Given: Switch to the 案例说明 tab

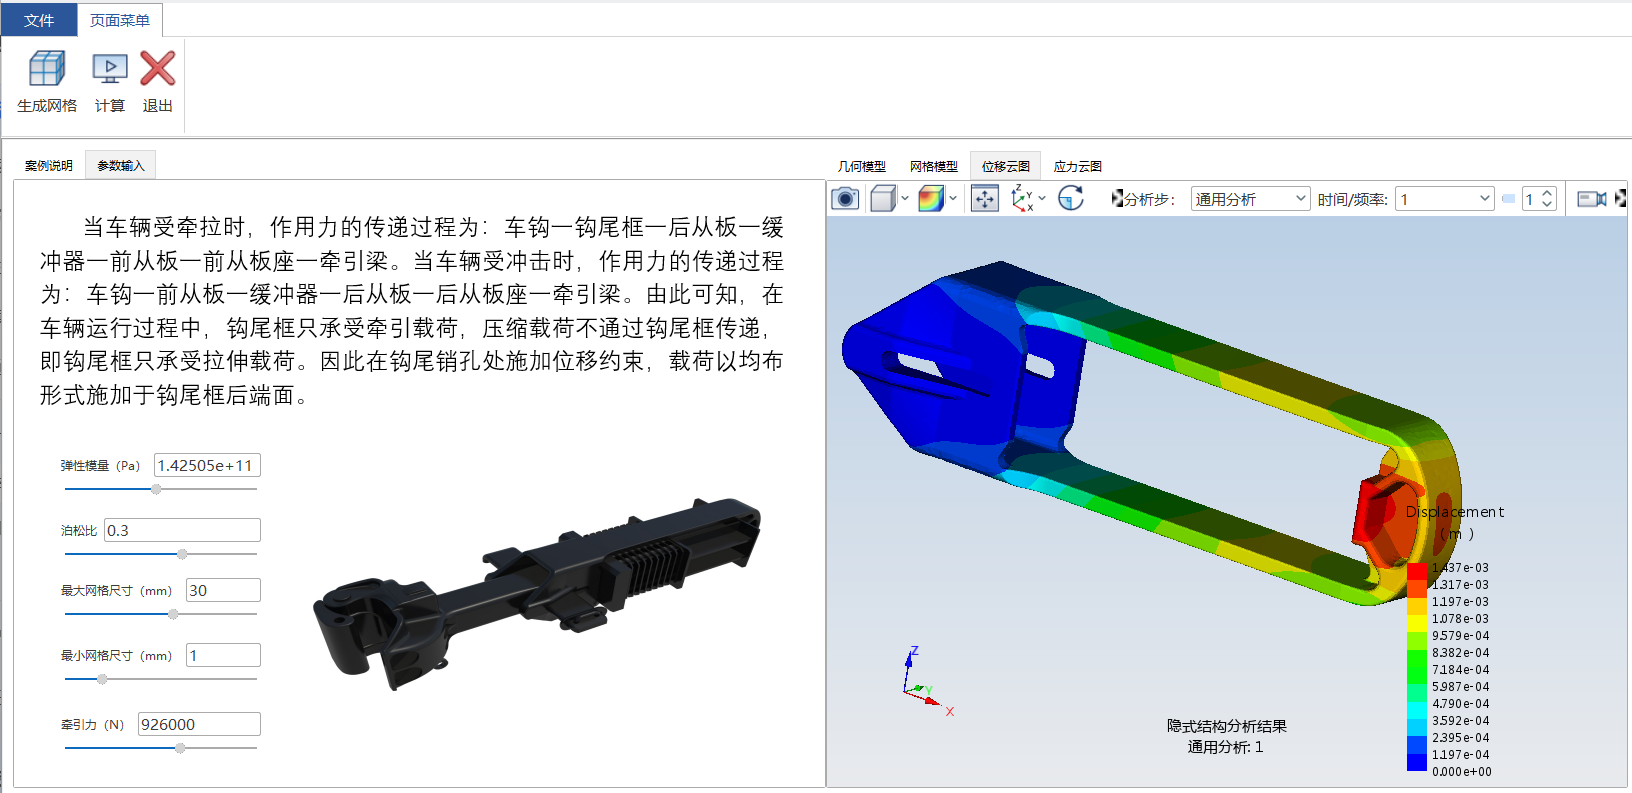Looking at the screenshot, I should (x=49, y=165).
